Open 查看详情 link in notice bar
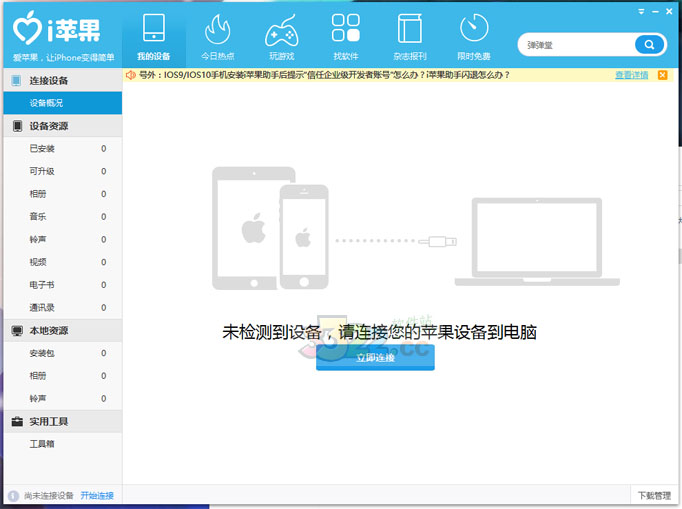The image size is (682, 509). (632, 75)
